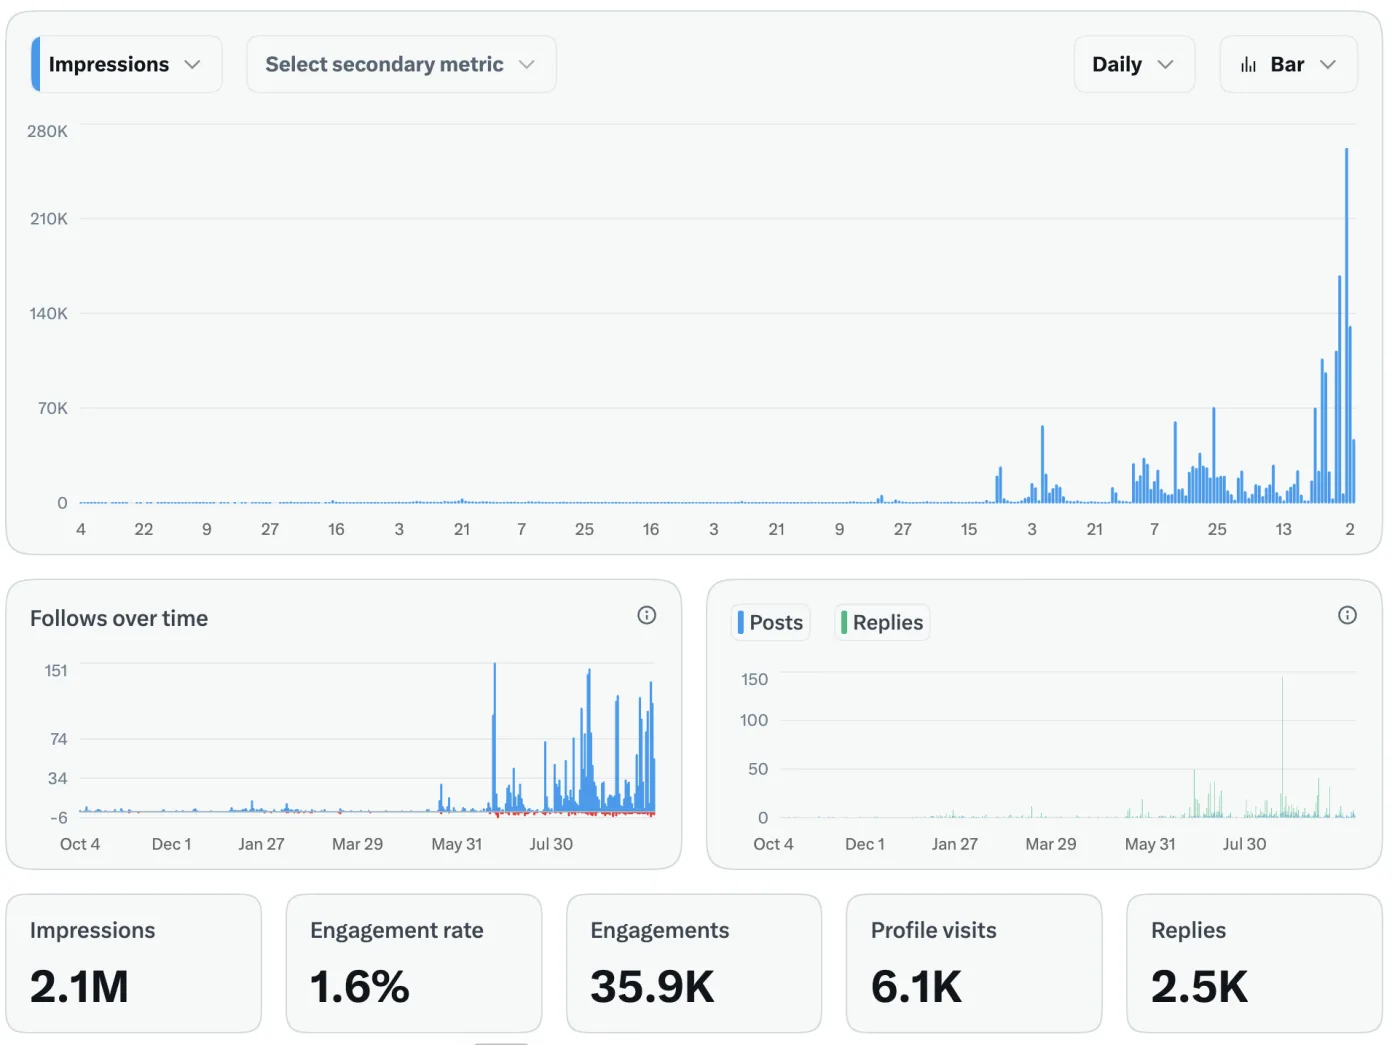
Task: Click "Jan 27" under the Follows chart
Action: [261, 844]
